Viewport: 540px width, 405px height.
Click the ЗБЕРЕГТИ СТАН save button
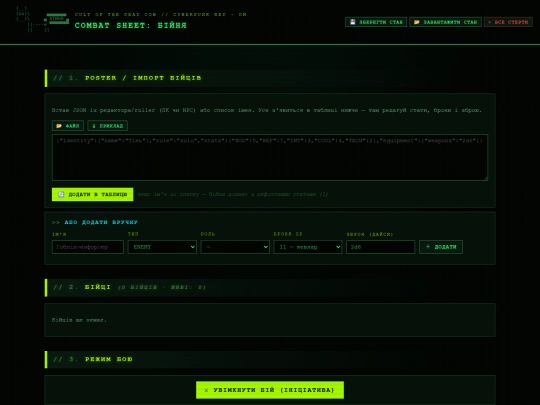(376, 22)
